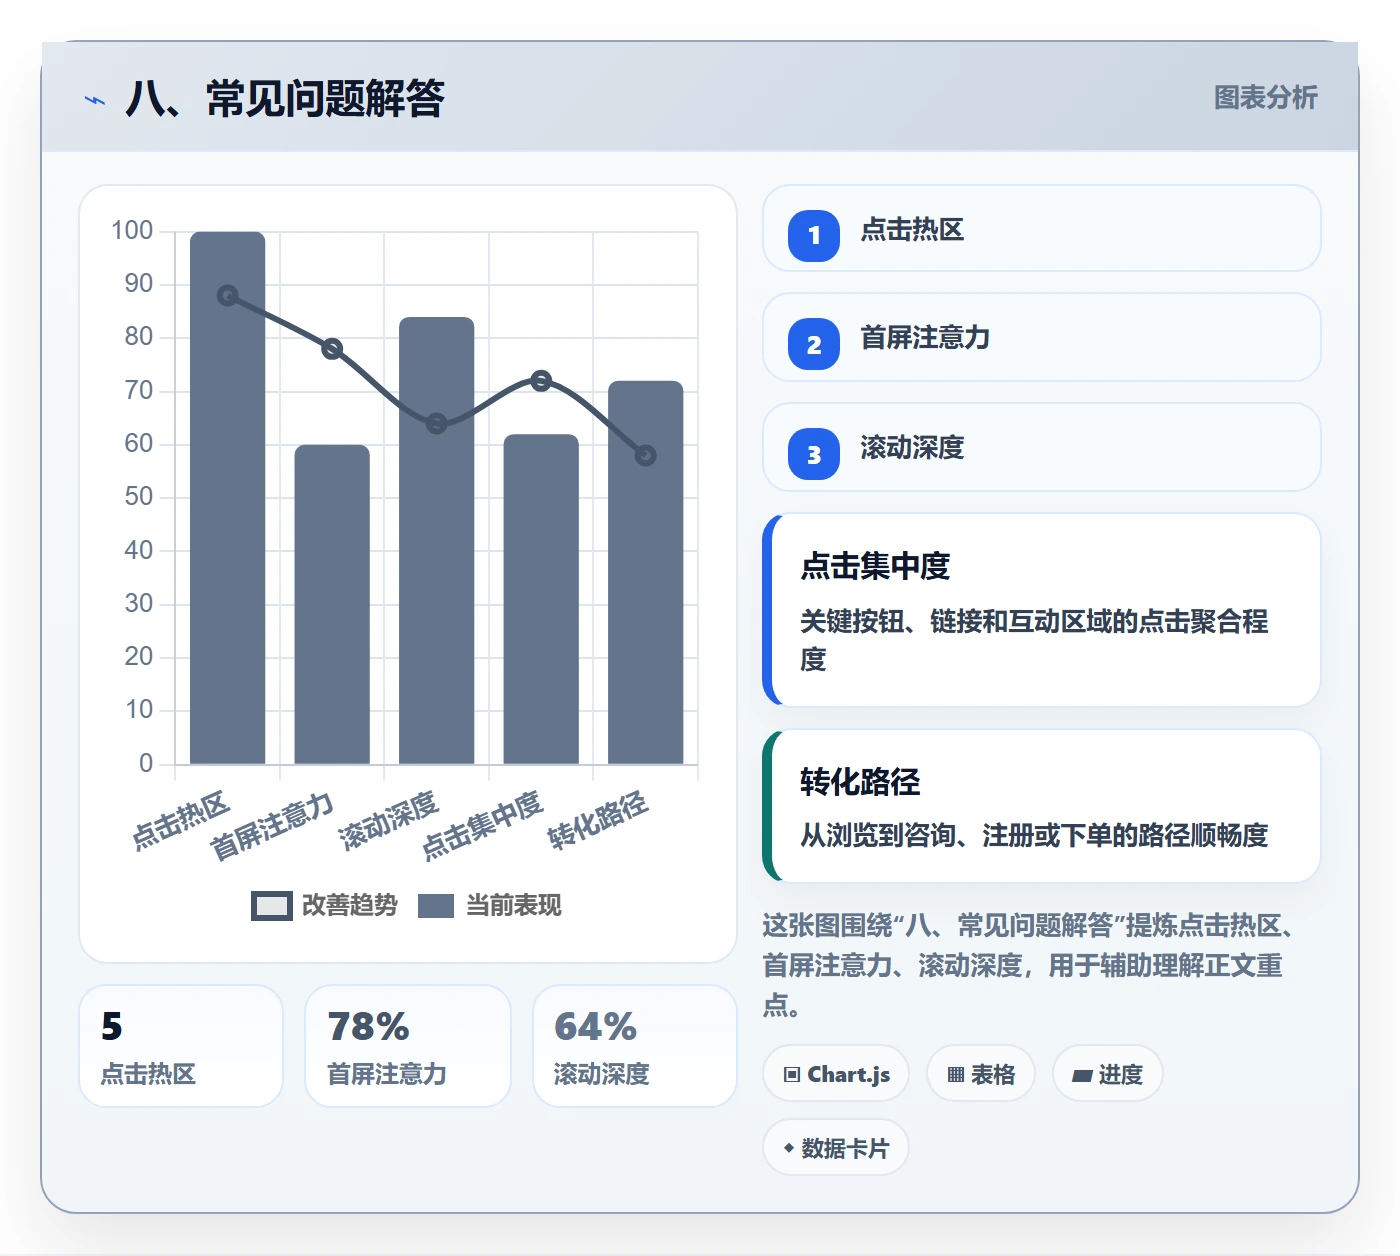This screenshot has width=1400, height=1256.
Task: Click the number 2 badge for 首屏注意力
Action: tap(814, 345)
